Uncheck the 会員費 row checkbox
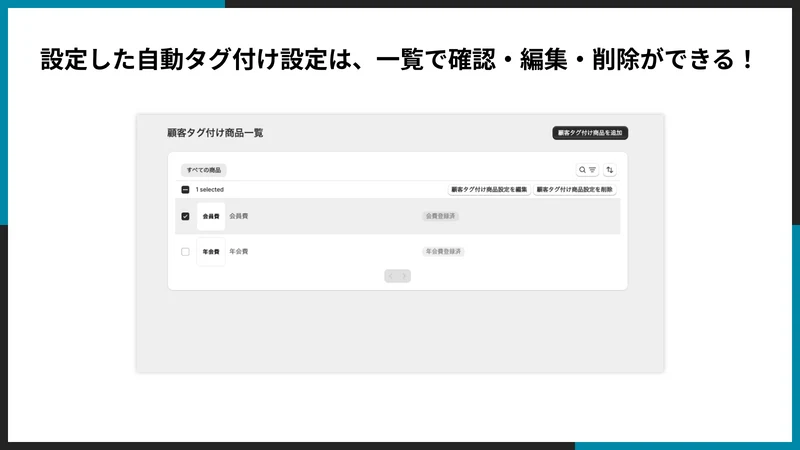Viewport: 800px width, 450px height. (185, 216)
